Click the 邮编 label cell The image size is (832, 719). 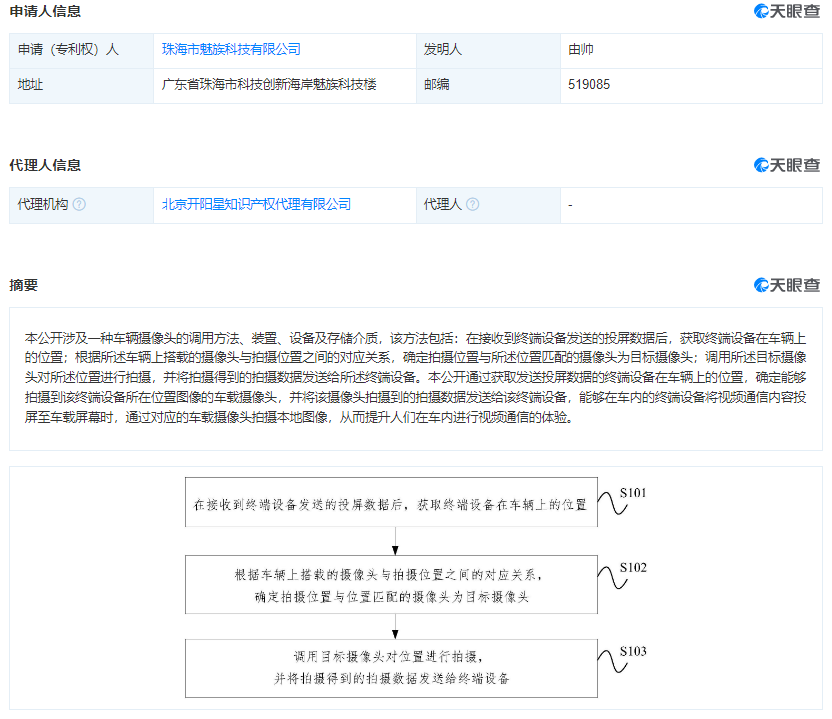(488, 85)
